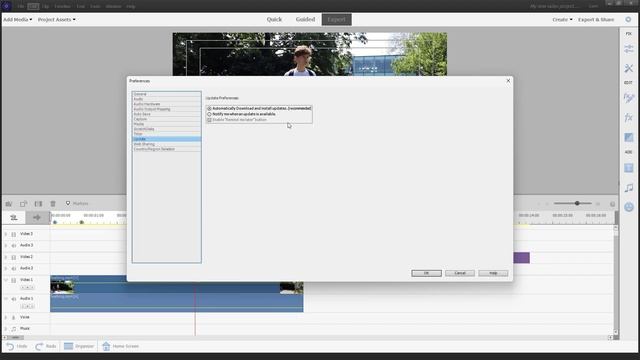The height and width of the screenshot is (360, 640).
Task: Switch to the arrow mode toggle beside timeline ruler
Action: [37, 218]
